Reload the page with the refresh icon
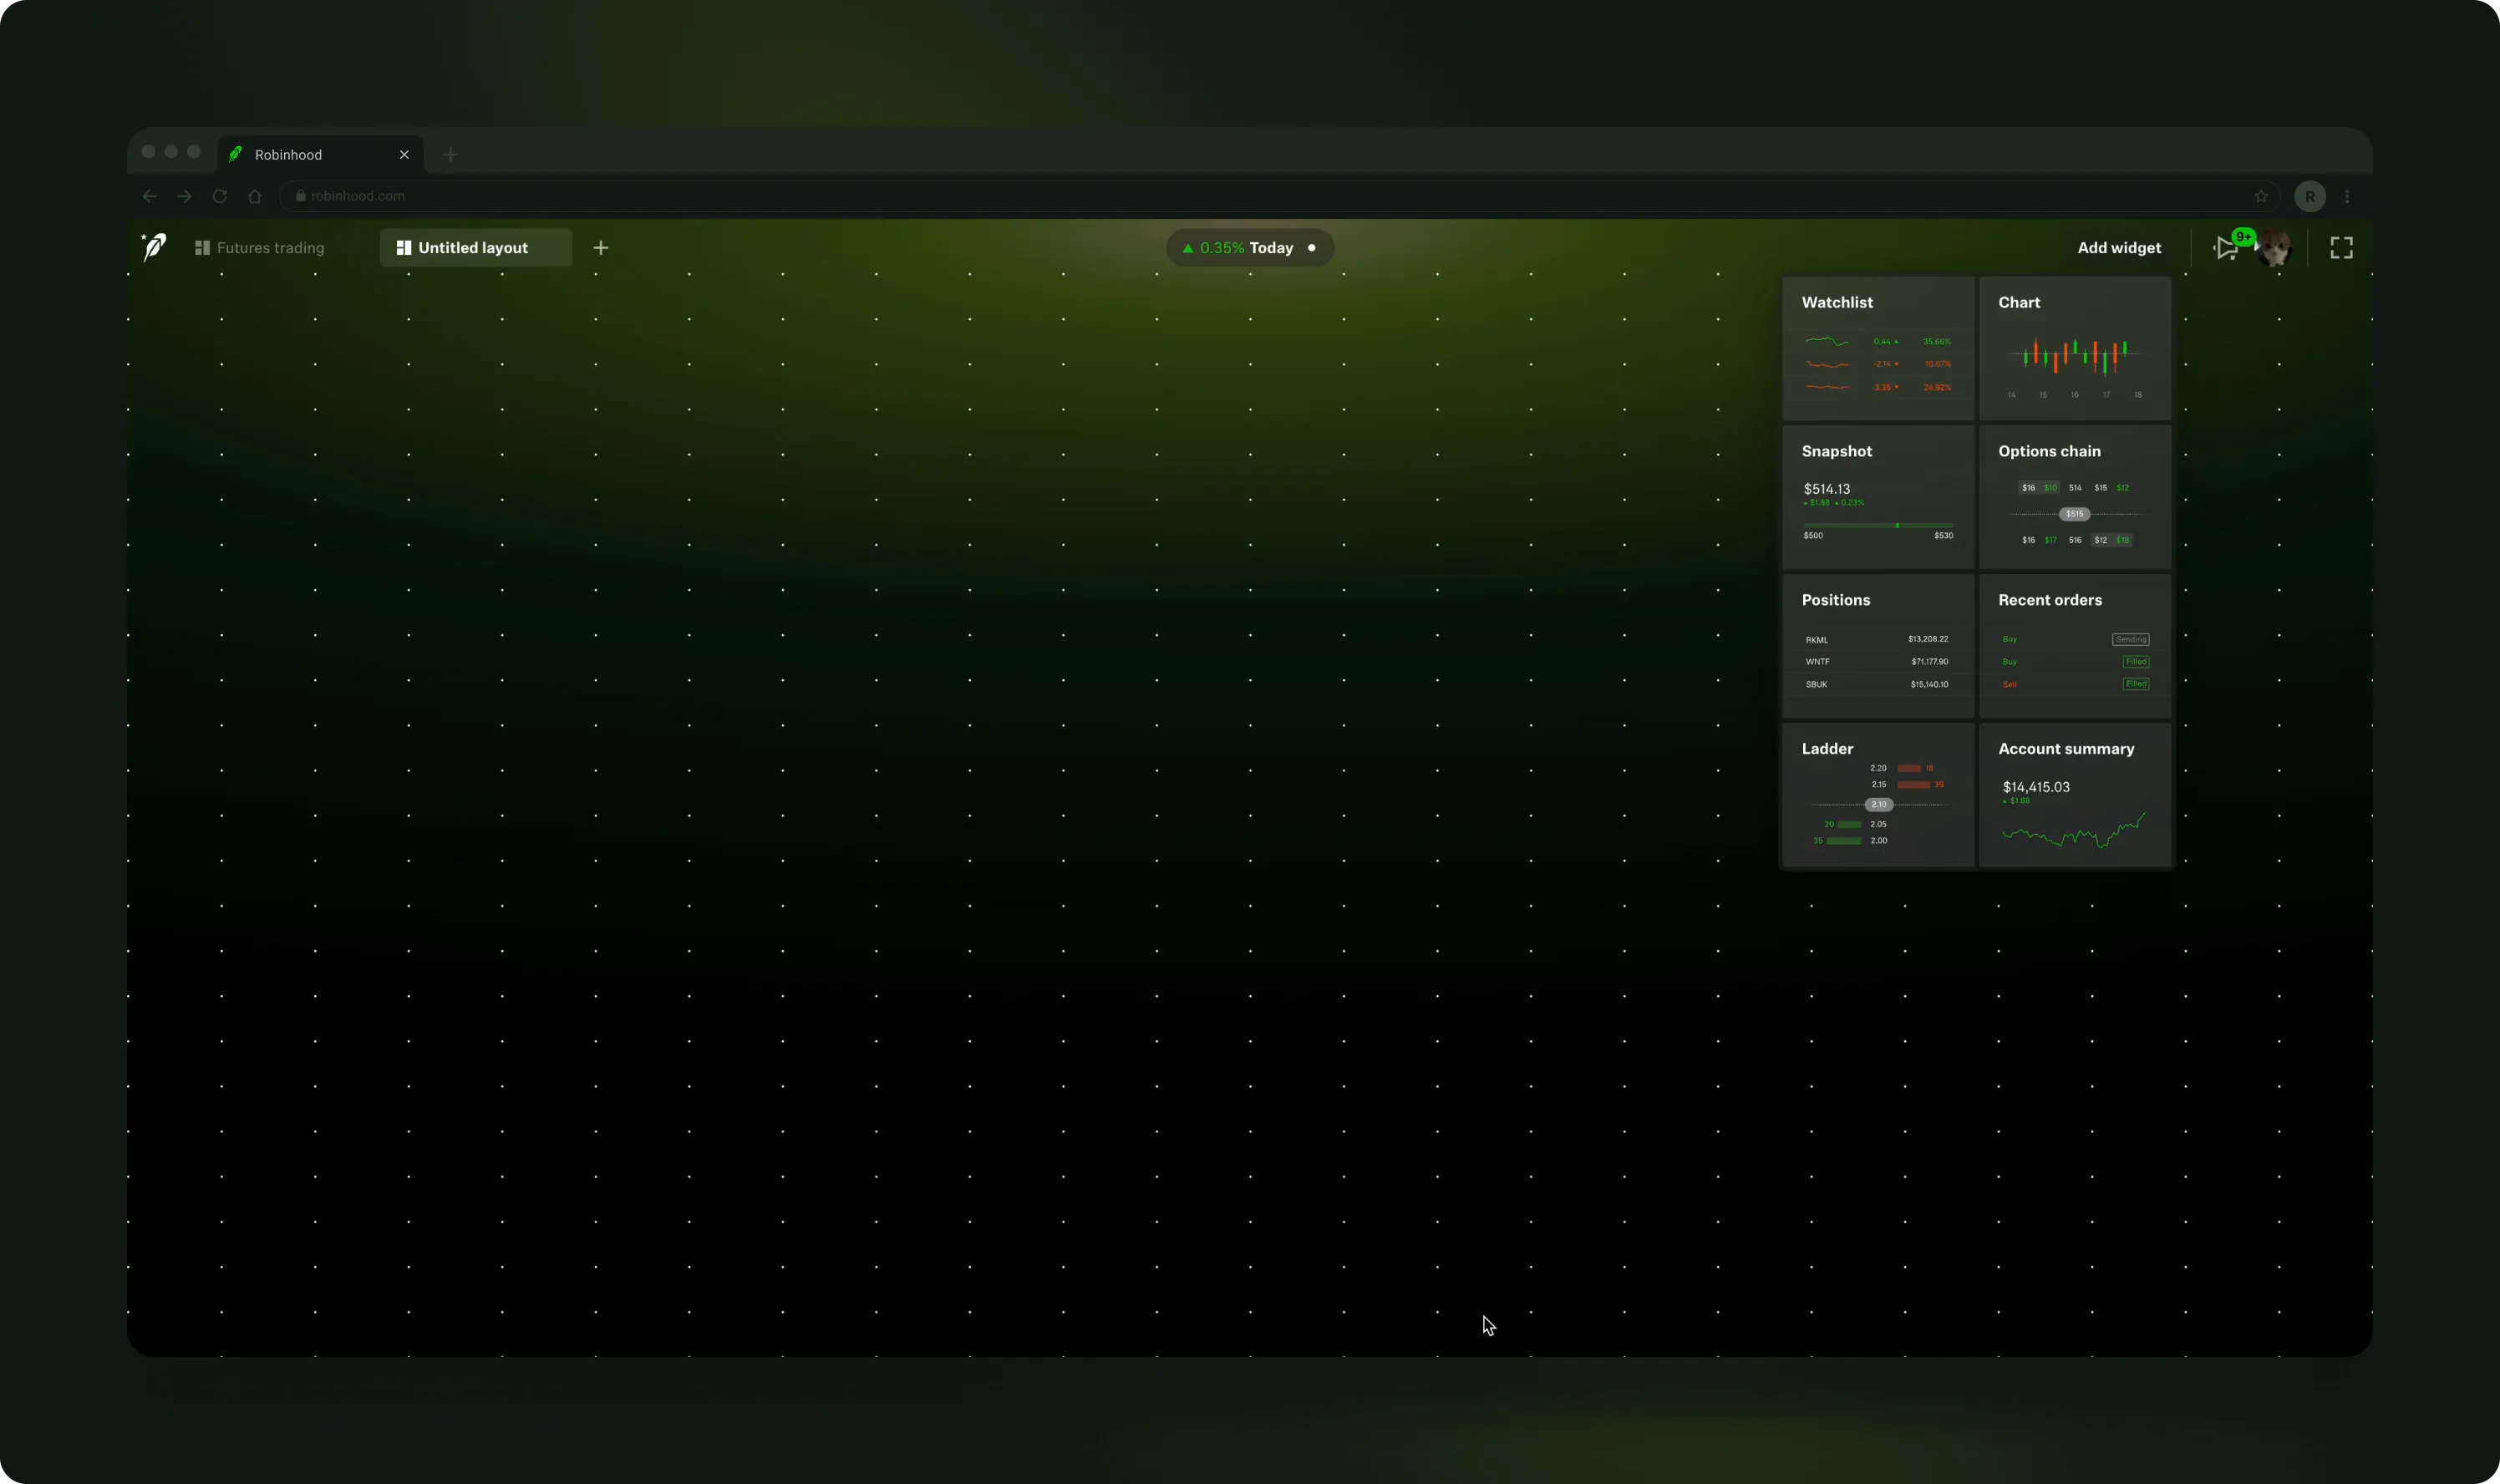This screenshot has width=2500, height=1484. [x=220, y=196]
